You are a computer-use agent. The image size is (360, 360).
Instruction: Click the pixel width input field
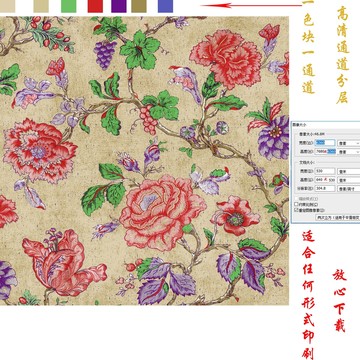[325, 143]
